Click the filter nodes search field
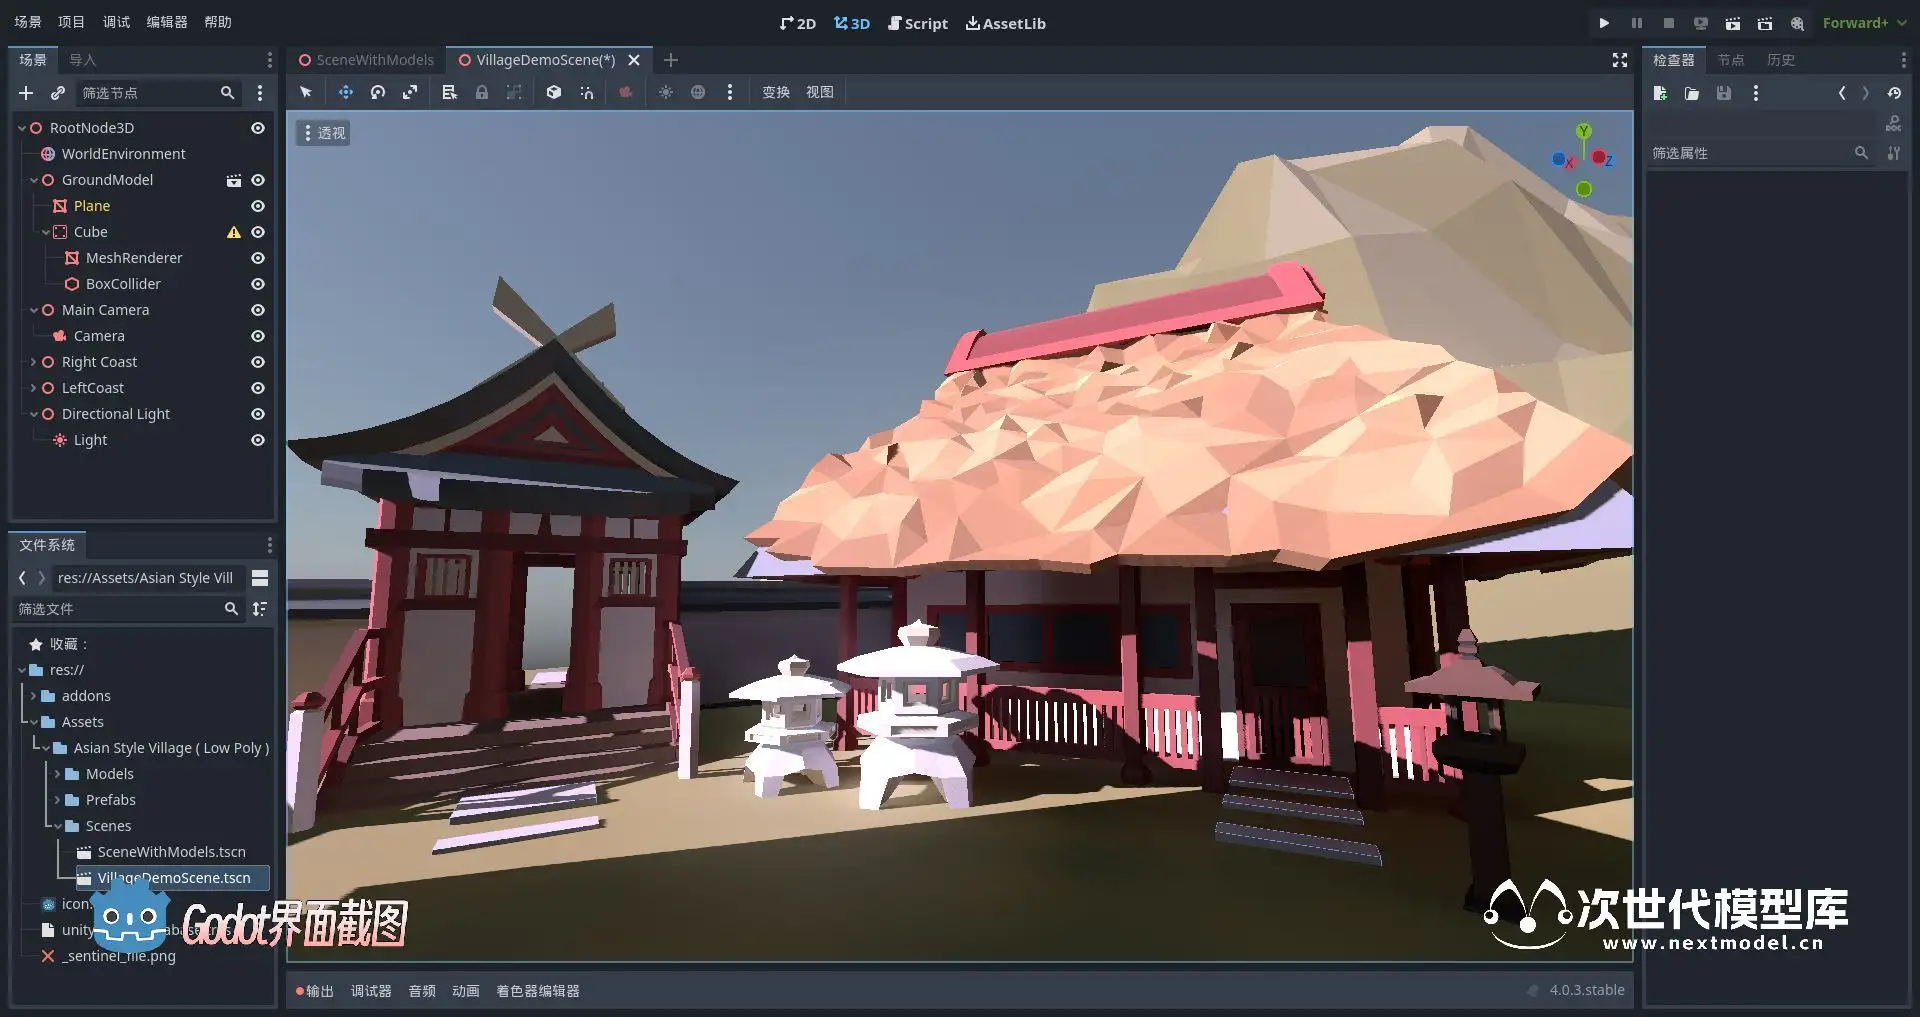This screenshot has width=1920, height=1017. 148,93
